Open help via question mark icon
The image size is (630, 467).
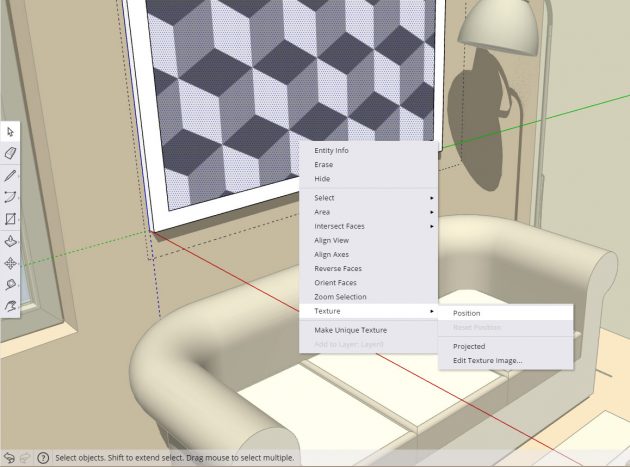tap(43, 457)
